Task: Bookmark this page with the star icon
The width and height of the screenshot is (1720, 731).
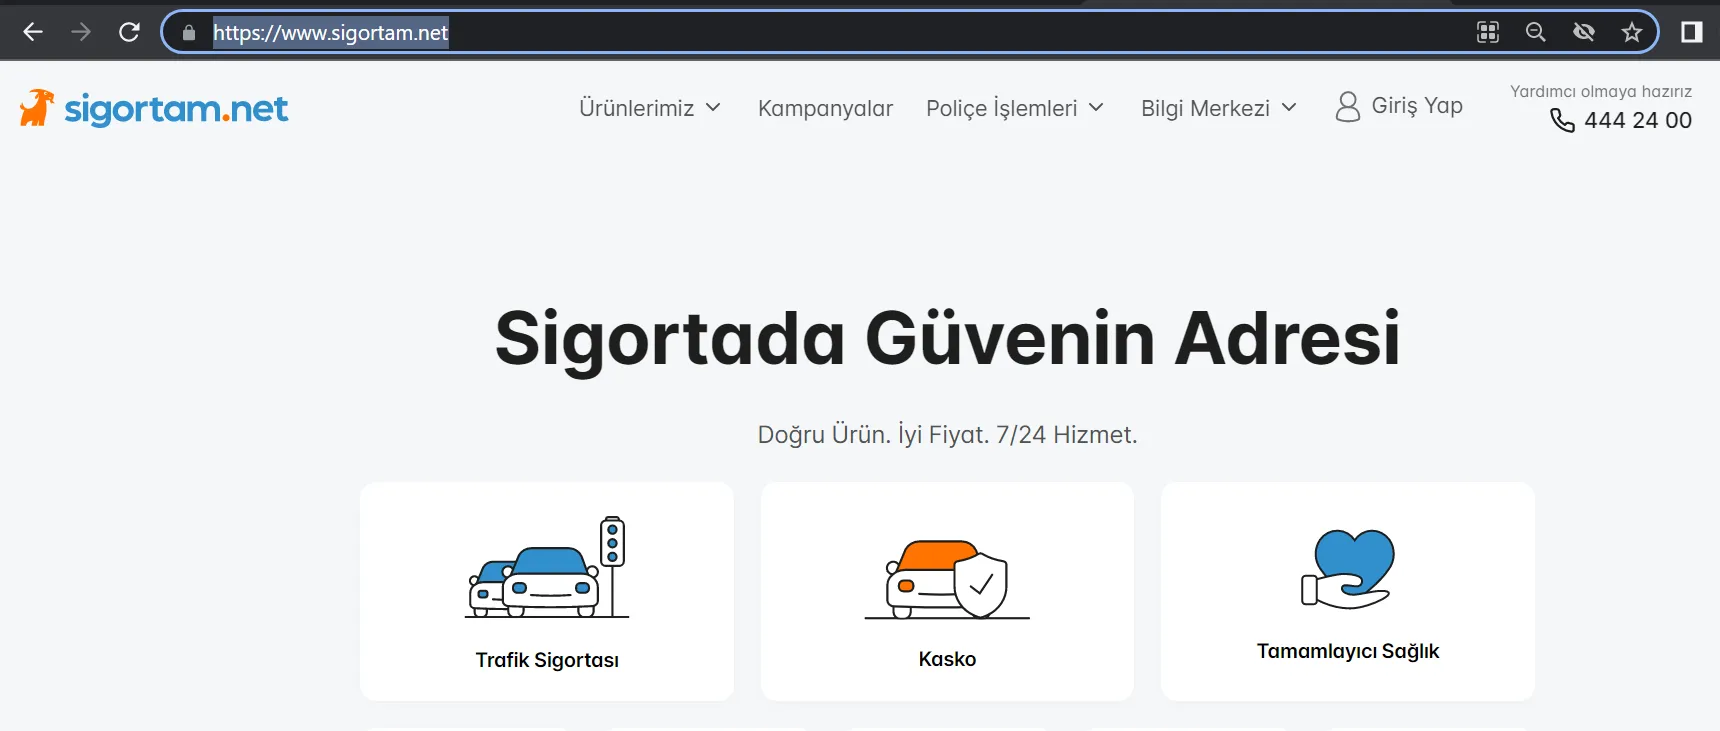Action: [x=1632, y=32]
